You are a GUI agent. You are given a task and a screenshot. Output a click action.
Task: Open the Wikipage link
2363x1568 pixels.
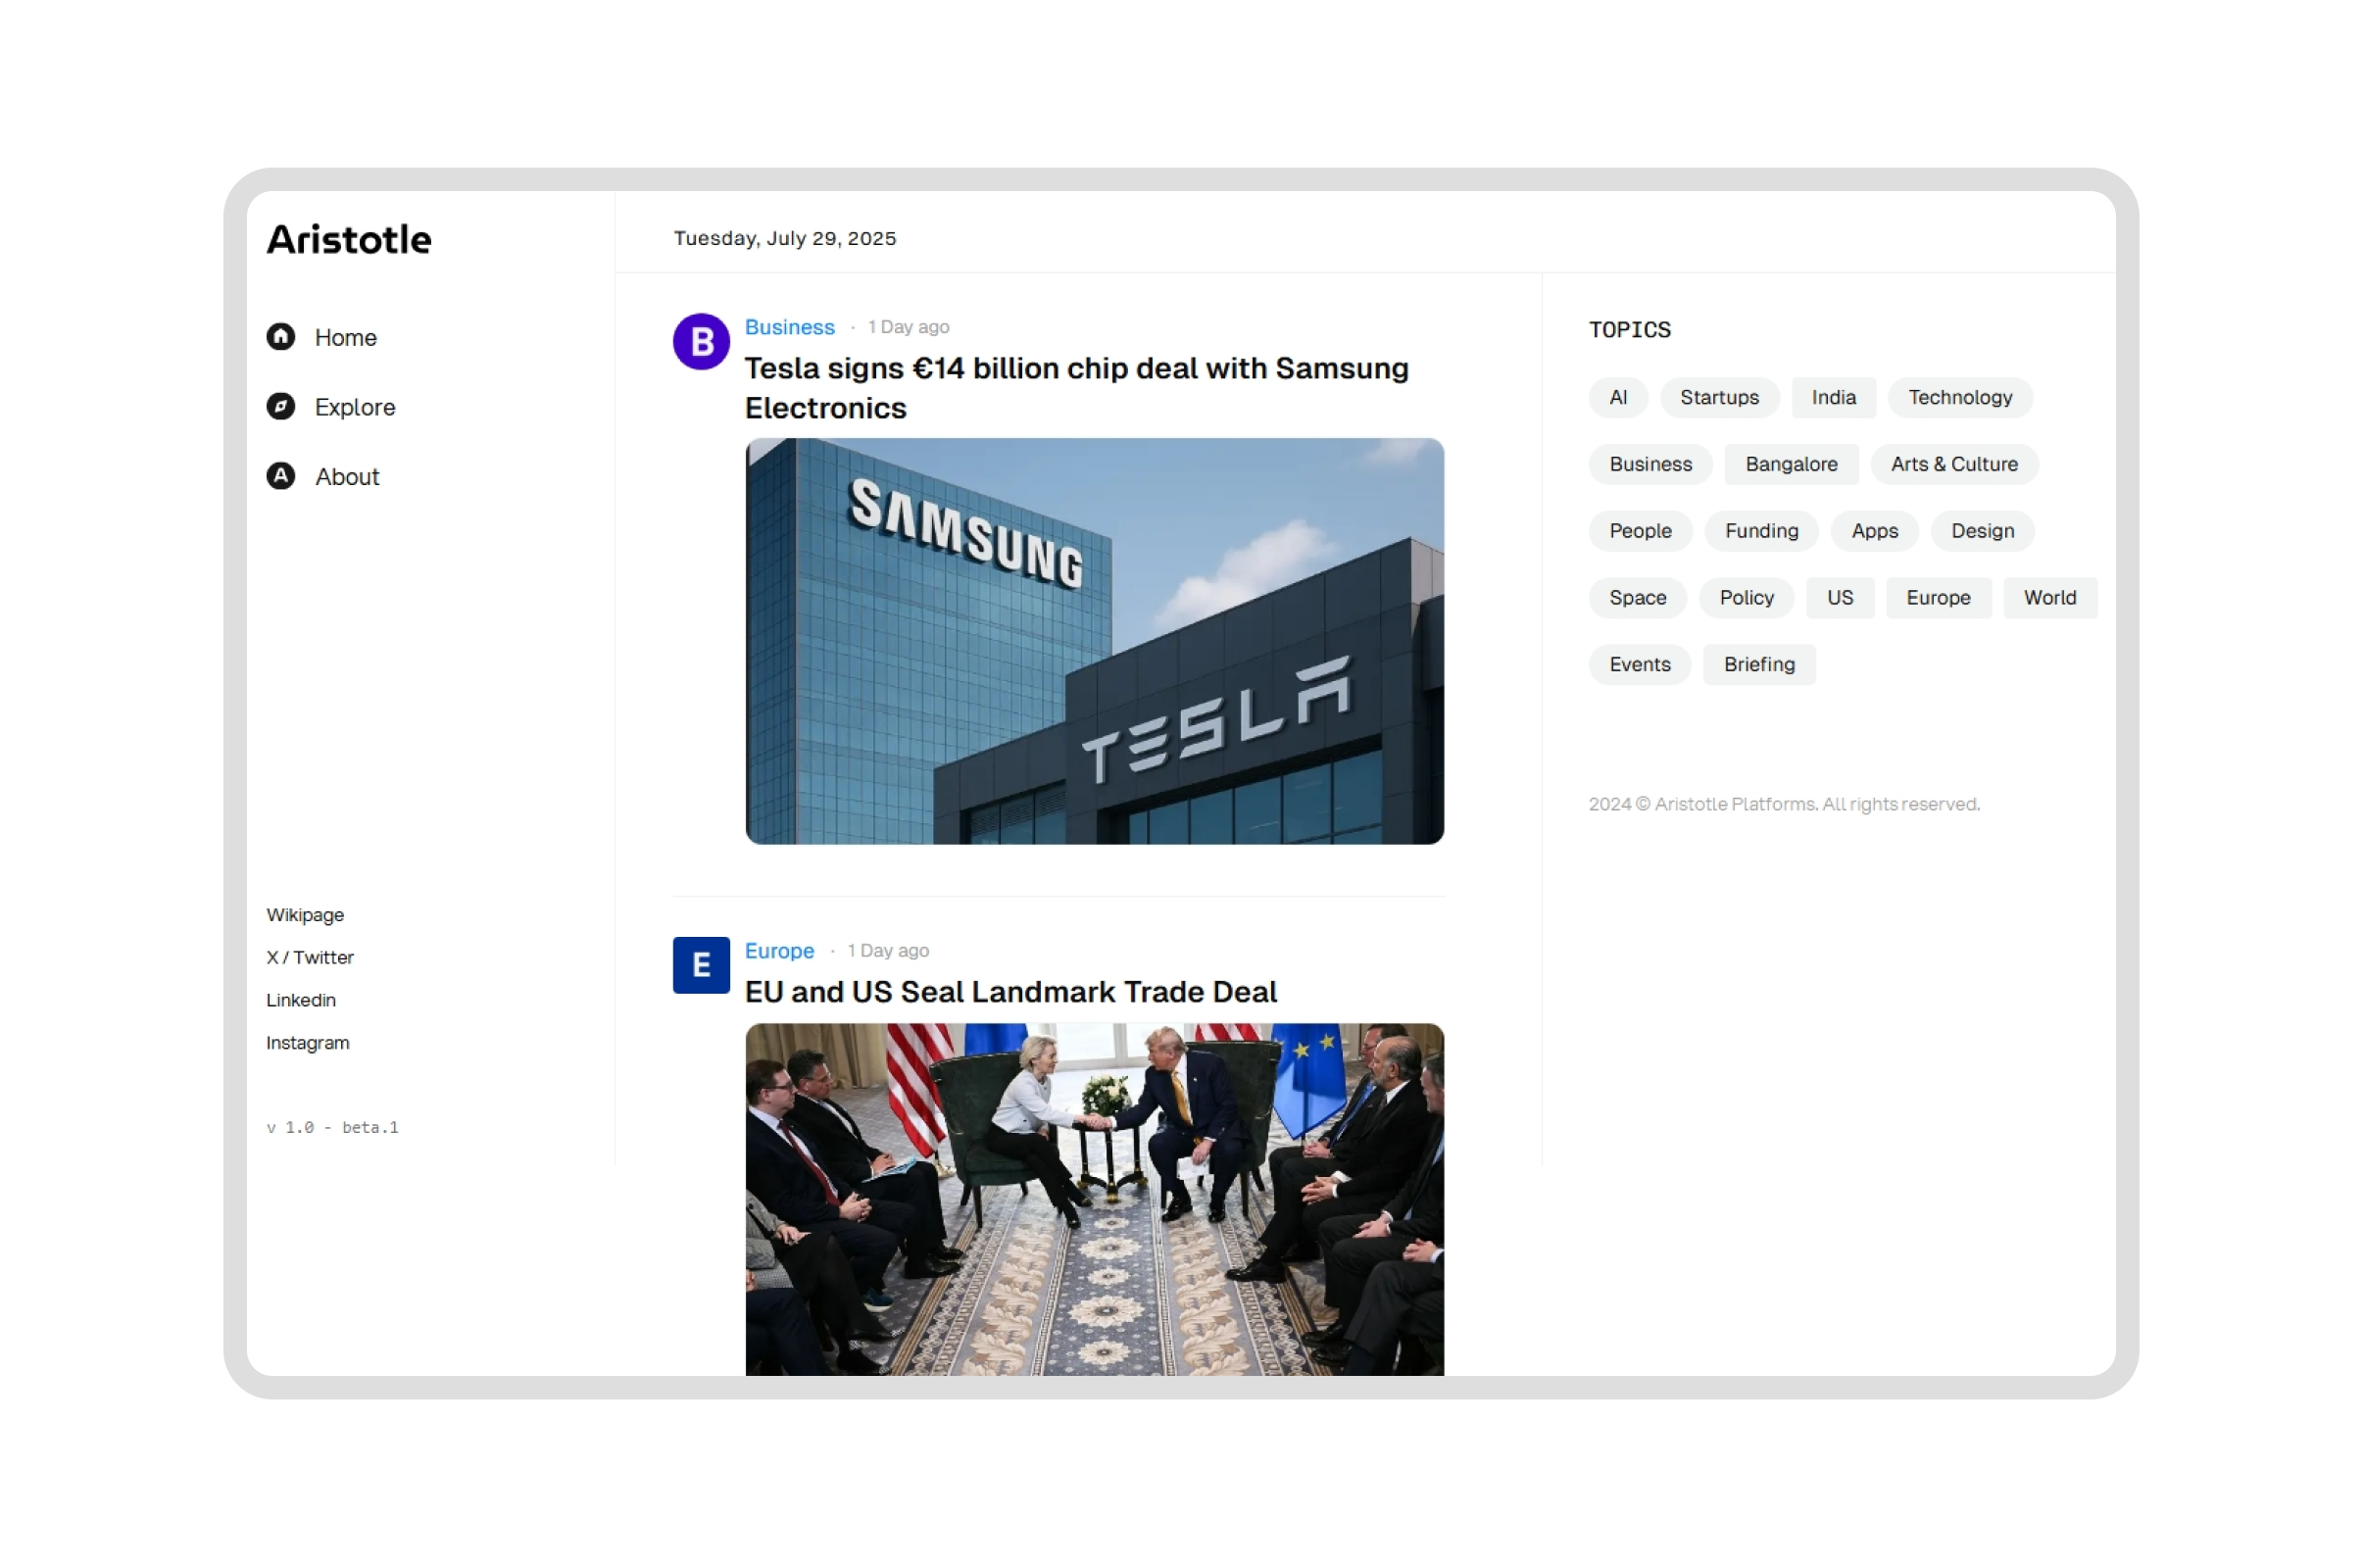pos(305,916)
